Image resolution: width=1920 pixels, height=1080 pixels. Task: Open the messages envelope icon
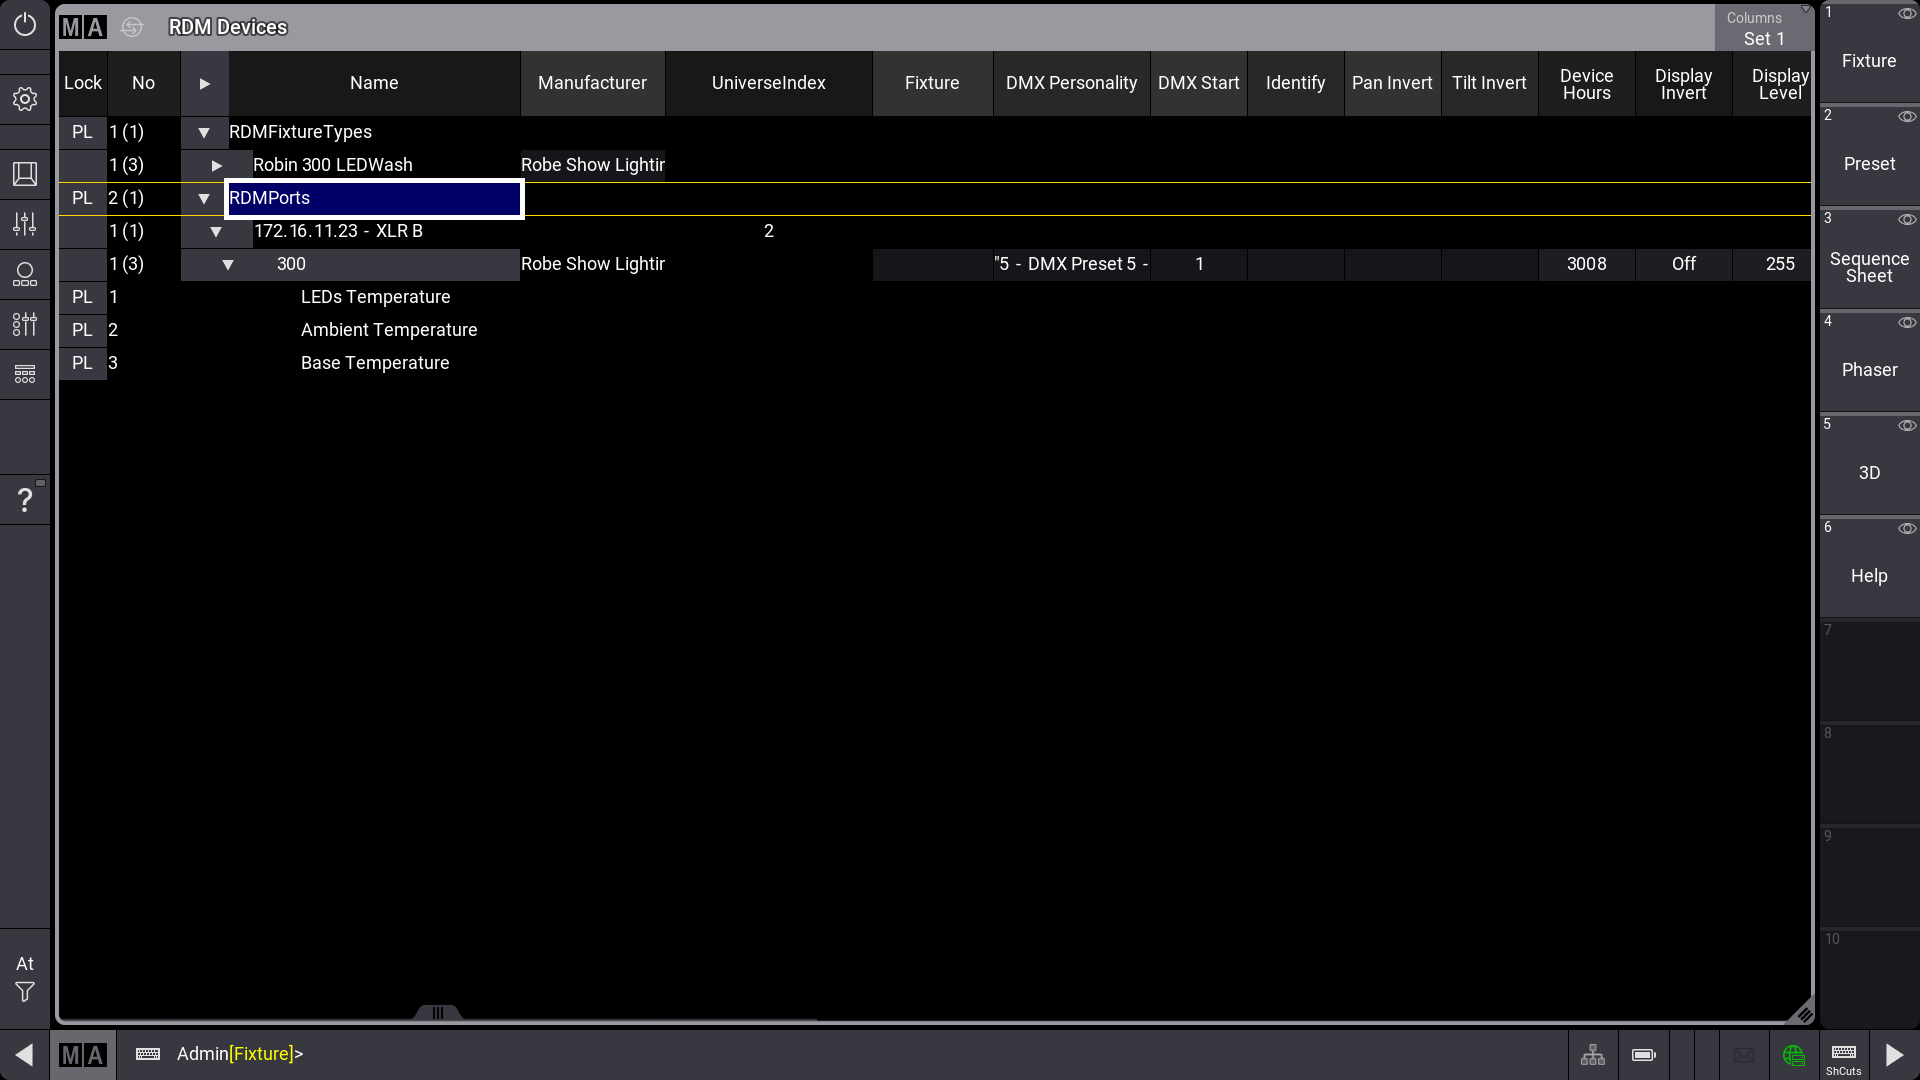pos(1744,1055)
